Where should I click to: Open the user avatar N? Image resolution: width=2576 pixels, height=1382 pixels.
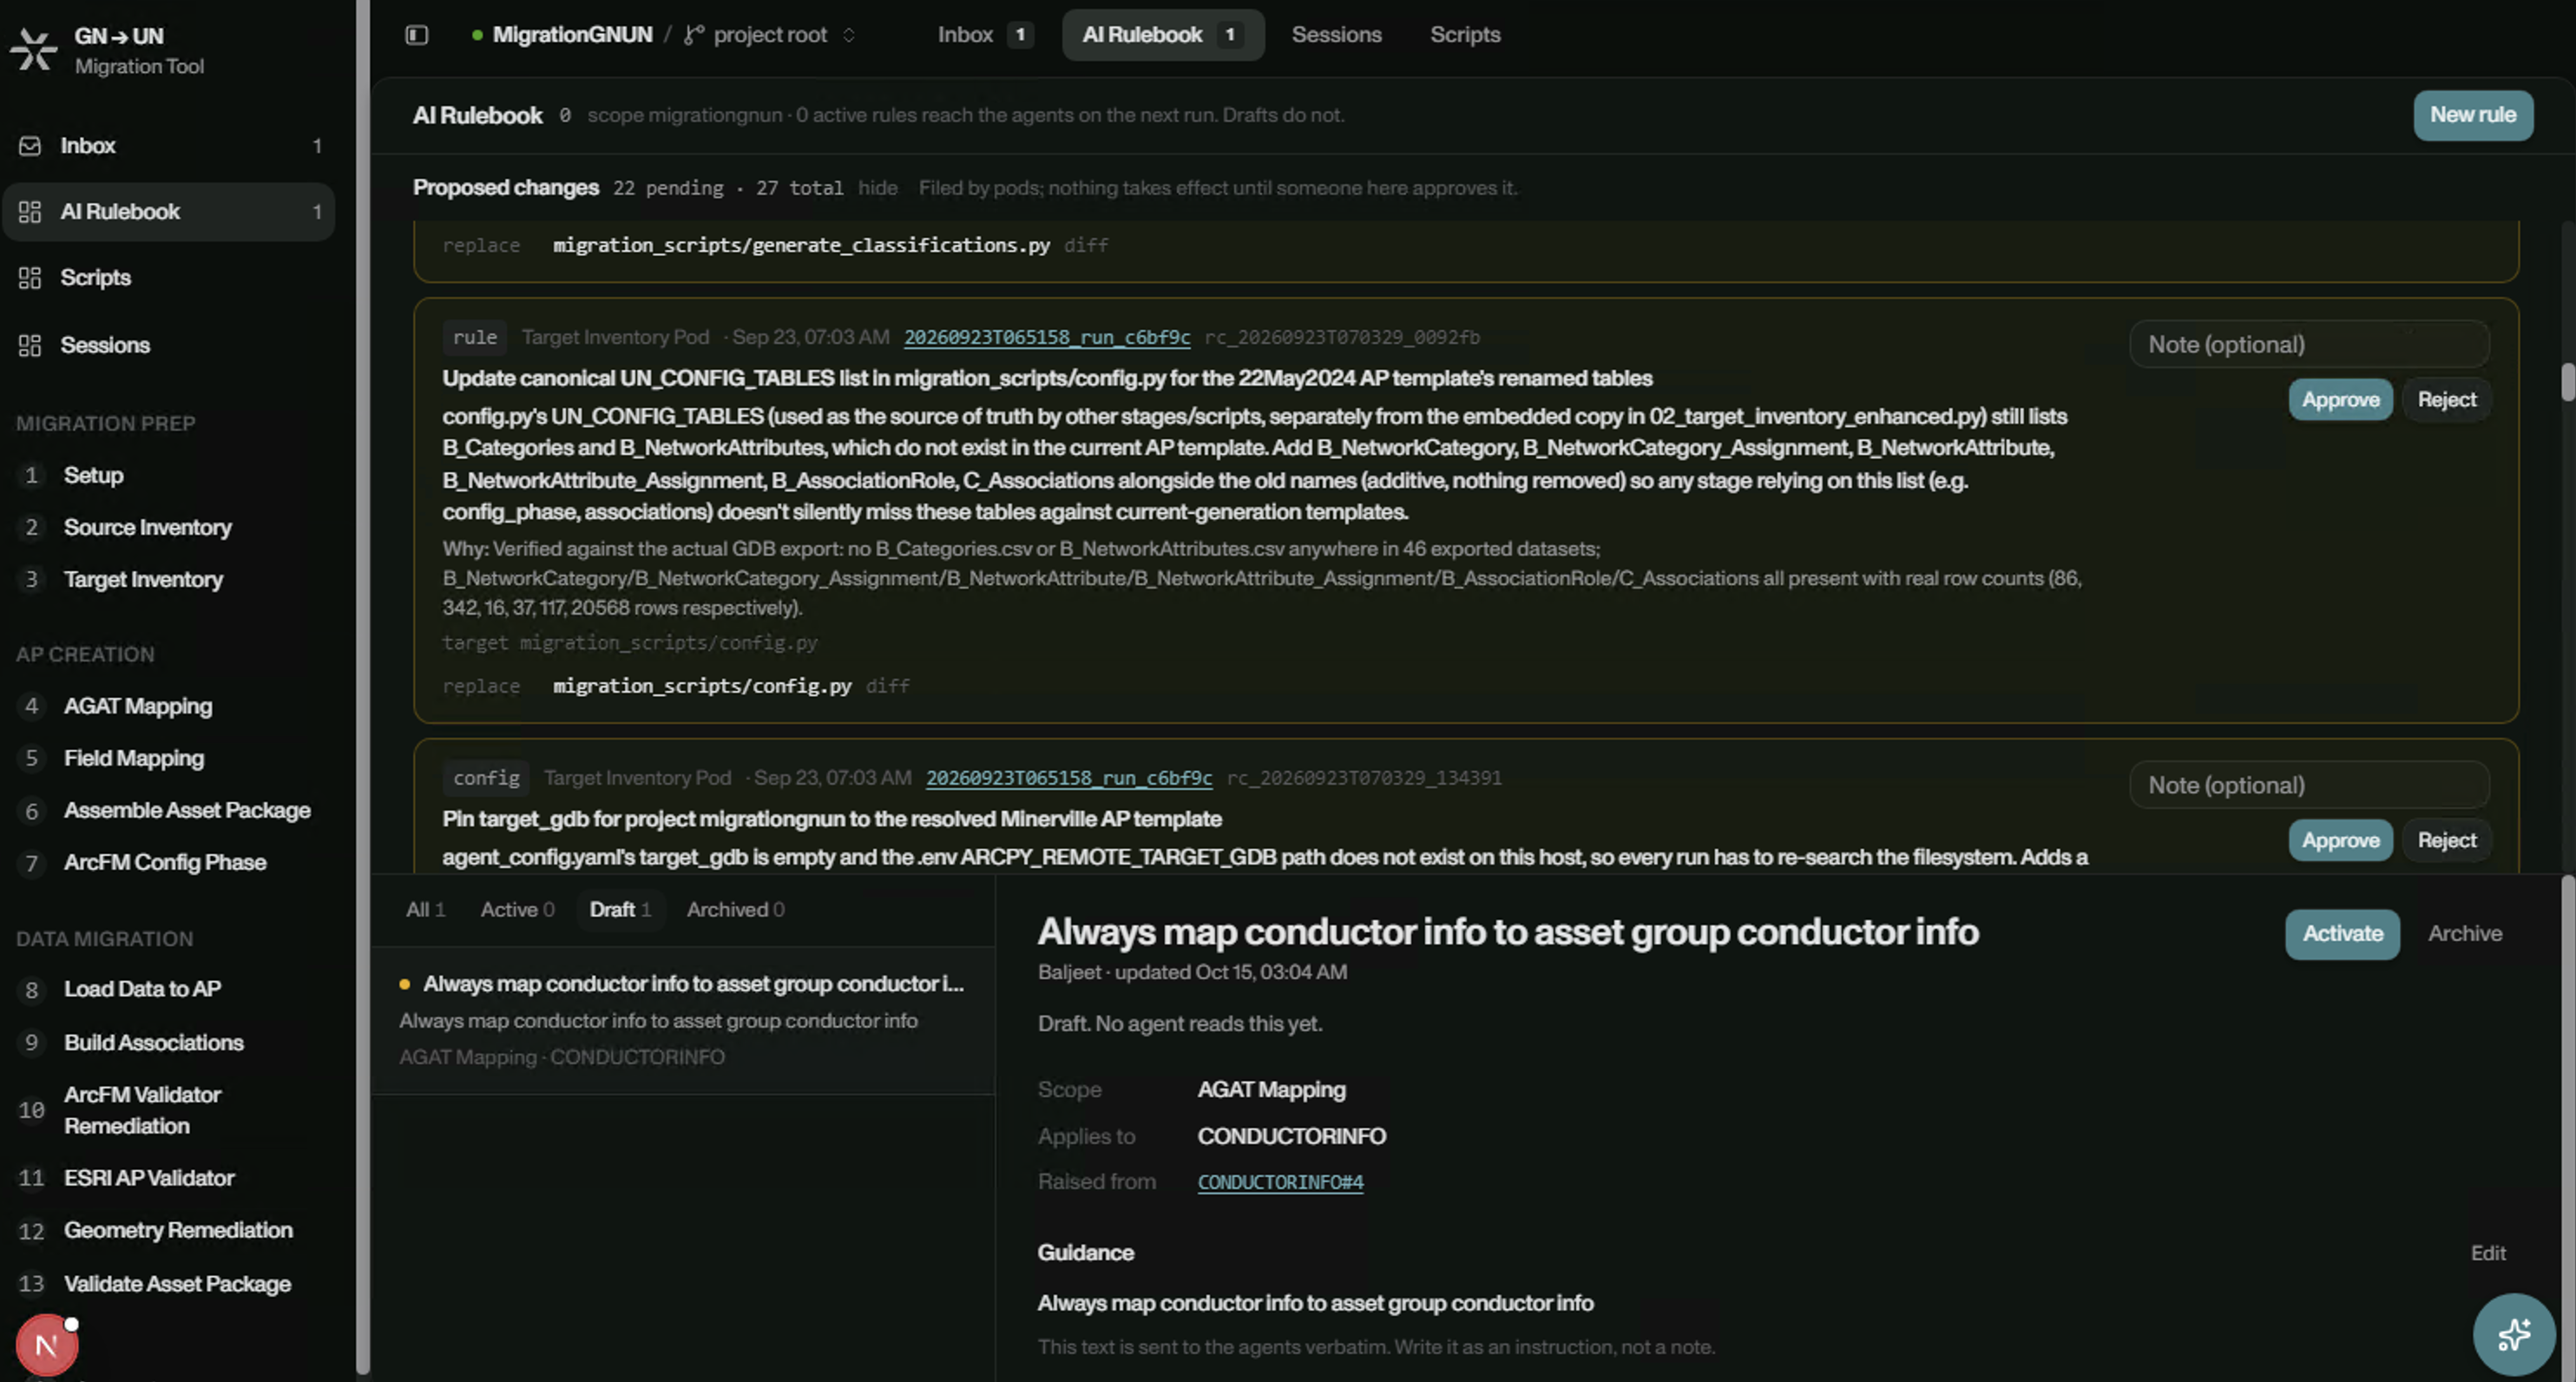(46, 1345)
